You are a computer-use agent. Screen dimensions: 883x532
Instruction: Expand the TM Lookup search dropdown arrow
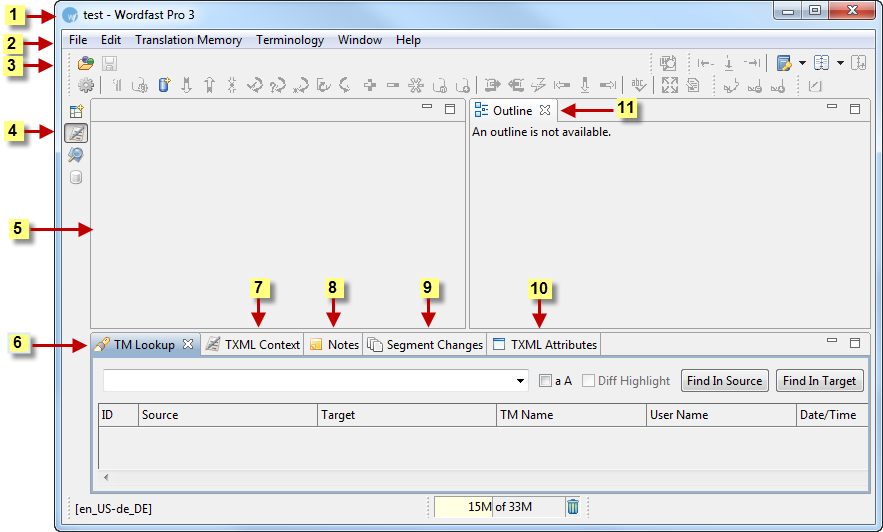click(x=521, y=381)
